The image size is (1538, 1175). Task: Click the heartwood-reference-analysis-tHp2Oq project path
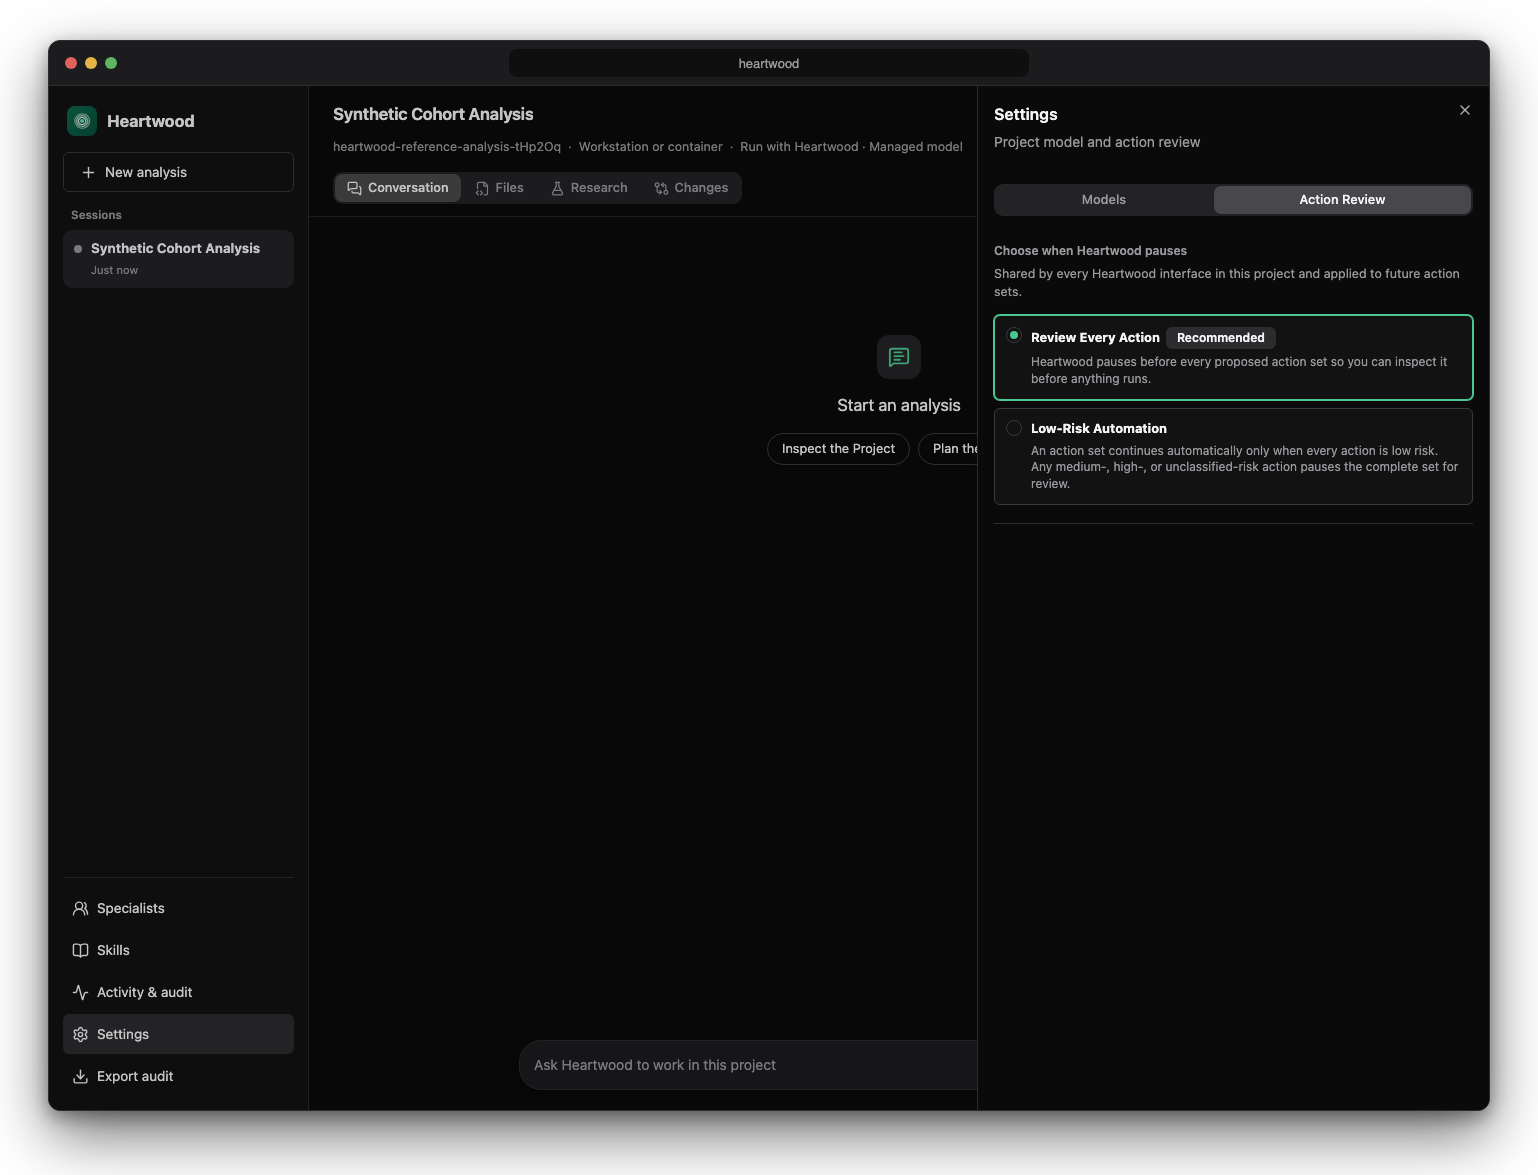[x=447, y=147]
